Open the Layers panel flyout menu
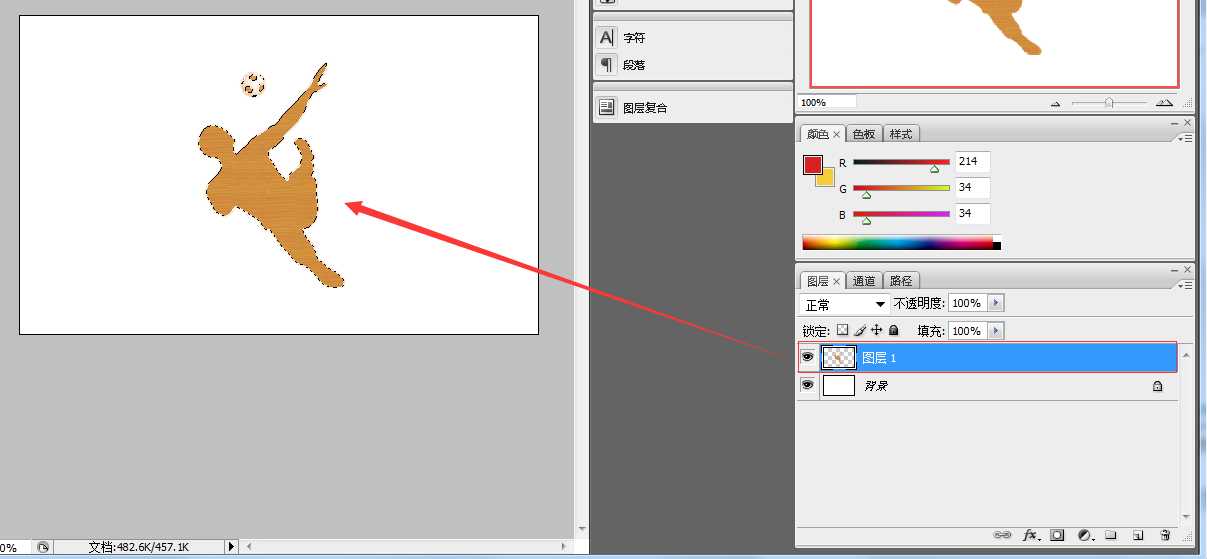This screenshot has height=559, width=1207. 1186,285
